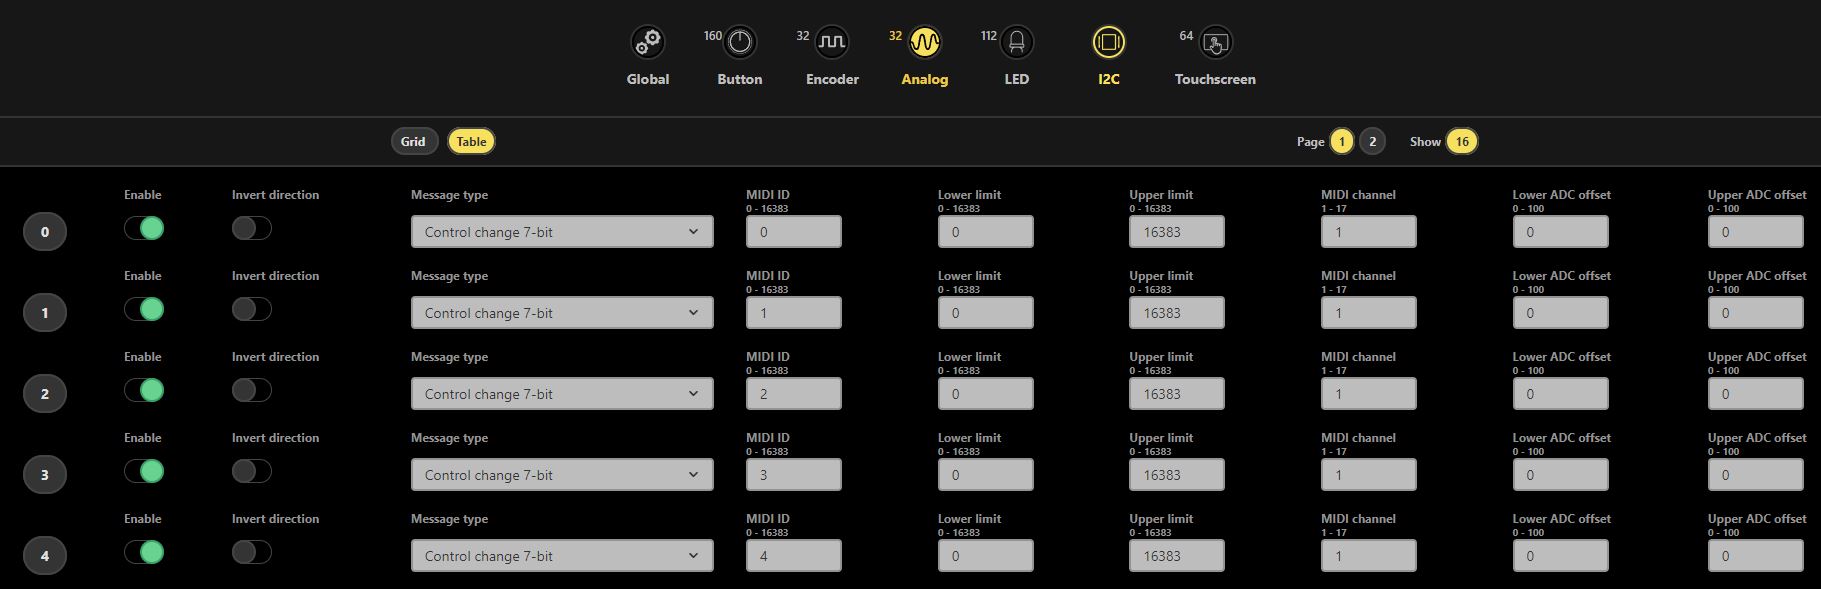This screenshot has width=1821, height=589.
Task: Disable the Enable toggle for analog 0
Action: coord(144,229)
